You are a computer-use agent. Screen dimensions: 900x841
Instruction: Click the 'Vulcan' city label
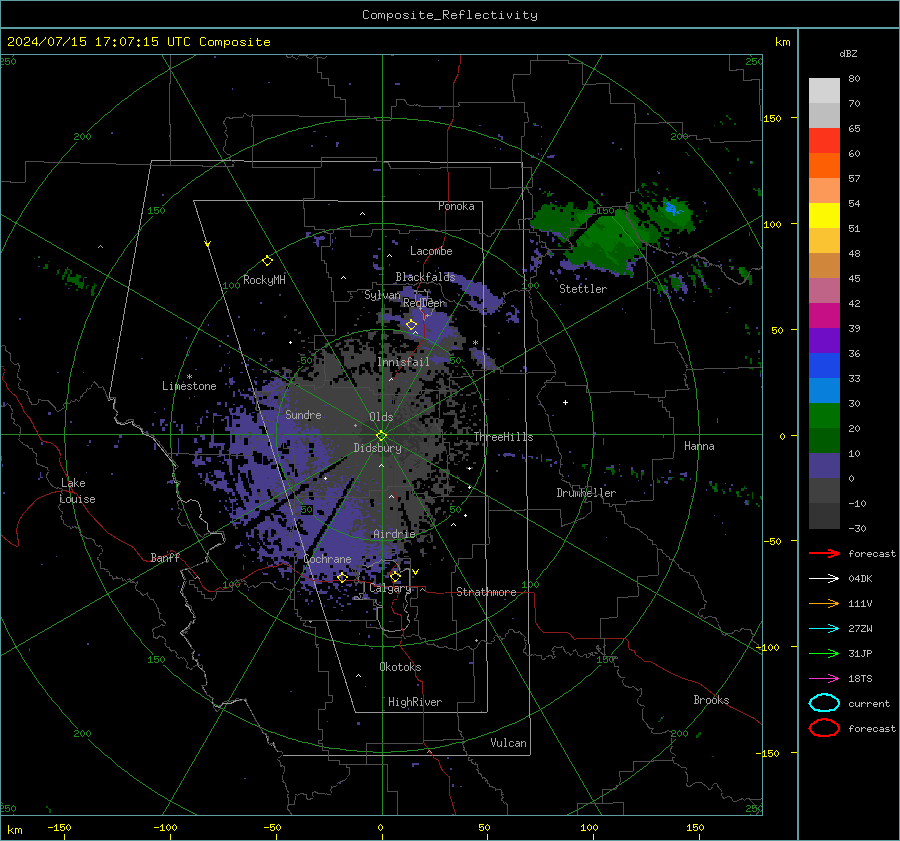[508, 743]
